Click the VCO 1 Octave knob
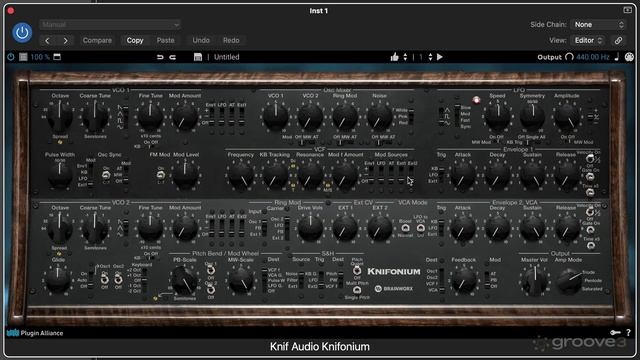This screenshot has height=360, width=640. 60,117
